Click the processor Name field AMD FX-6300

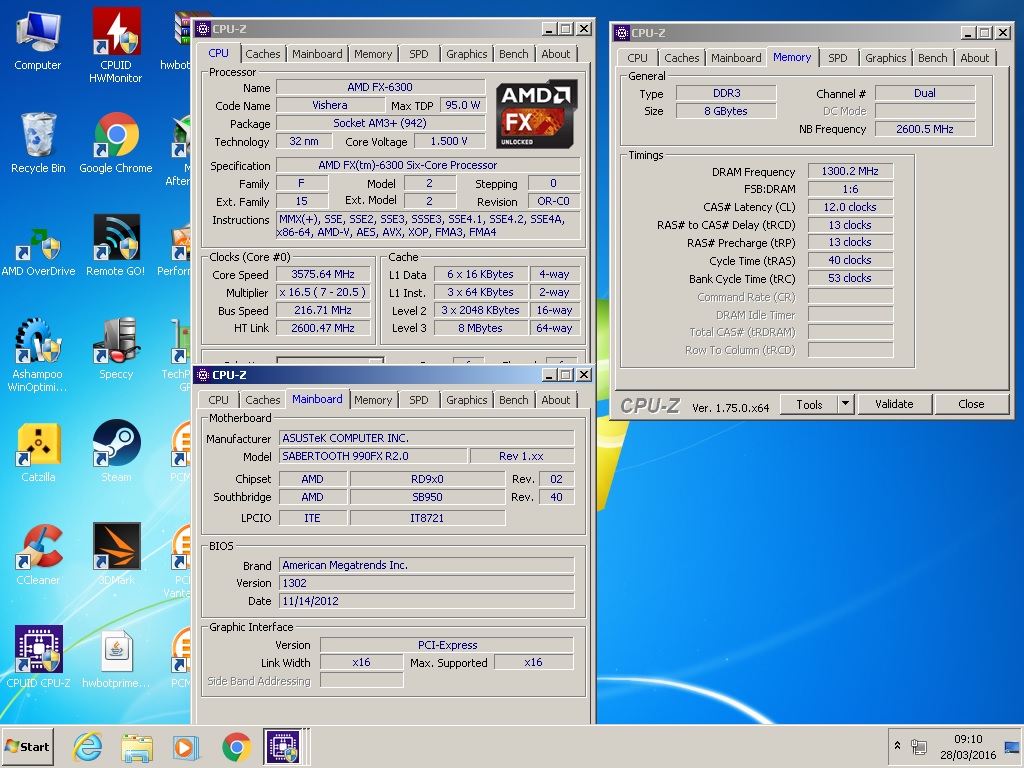380,87
